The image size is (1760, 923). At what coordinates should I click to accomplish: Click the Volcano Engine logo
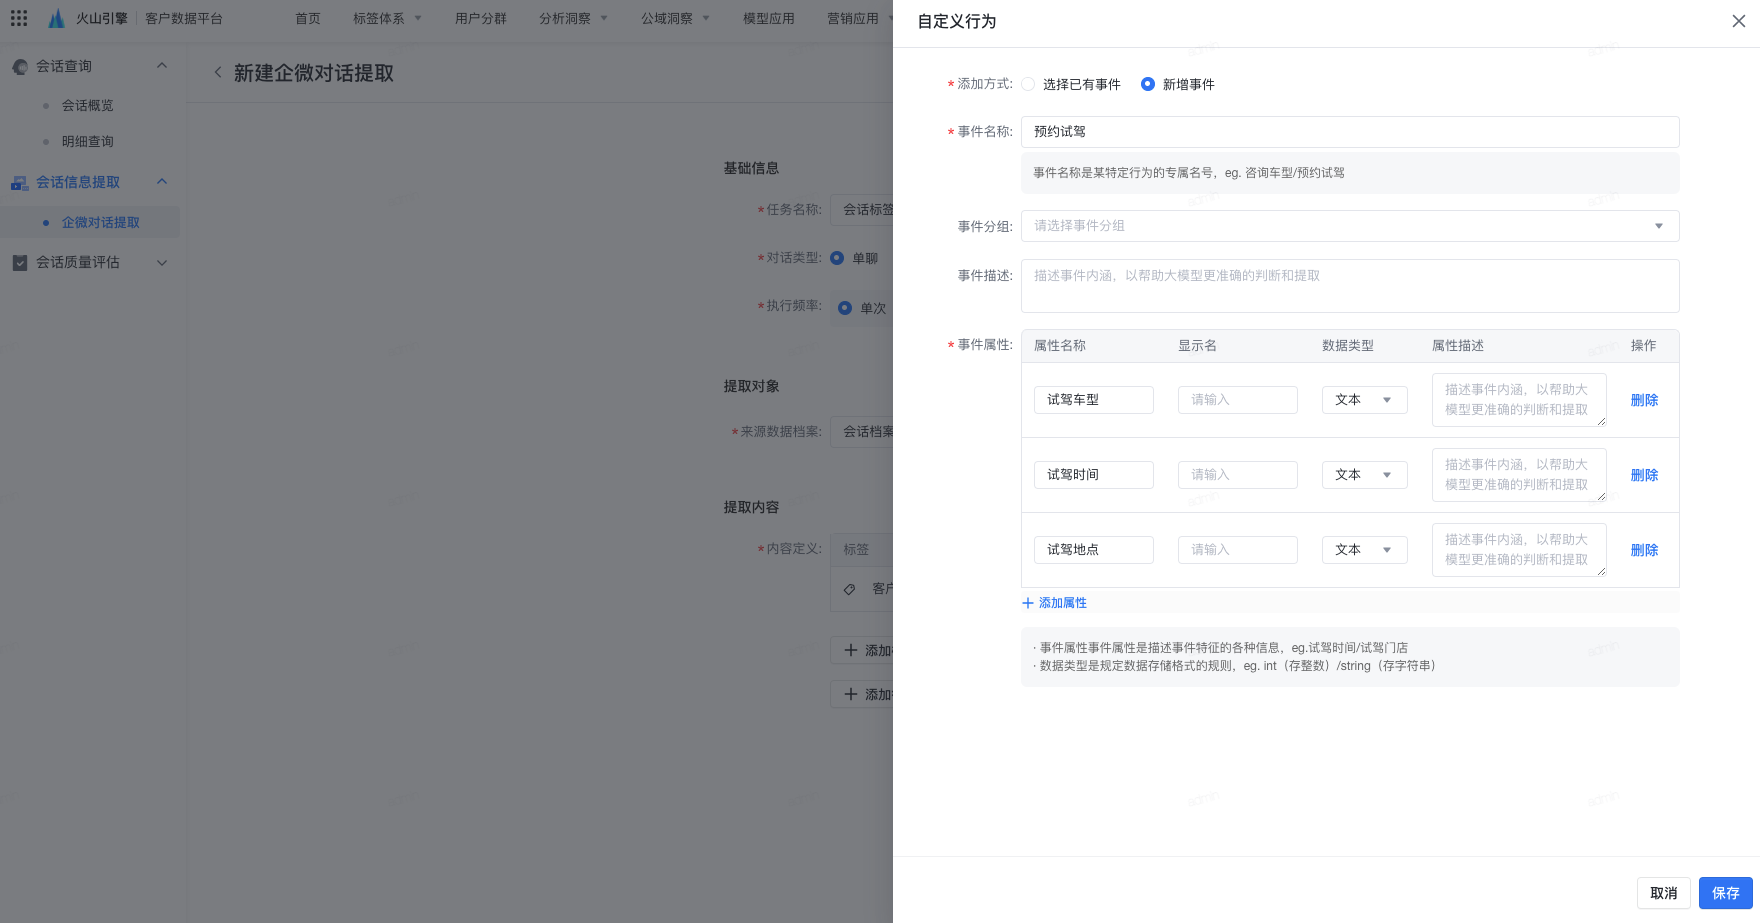coord(57,18)
